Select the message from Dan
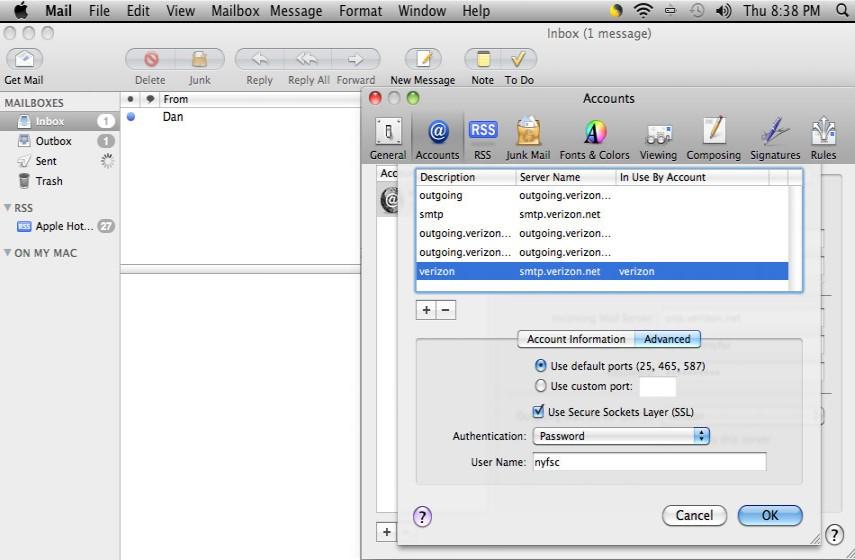Viewport: 855px width, 560px height. pyautogui.click(x=240, y=117)
